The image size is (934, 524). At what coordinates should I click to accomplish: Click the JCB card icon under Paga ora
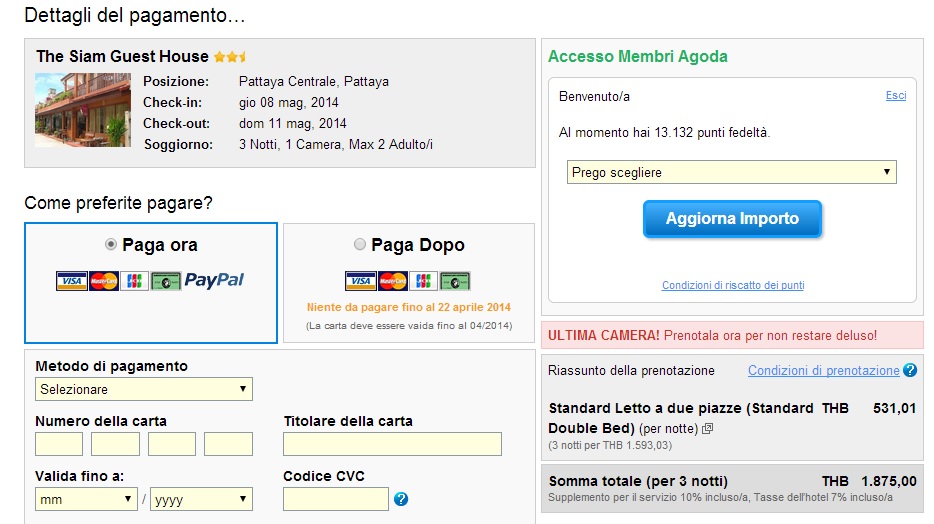[x=134, y=281]
